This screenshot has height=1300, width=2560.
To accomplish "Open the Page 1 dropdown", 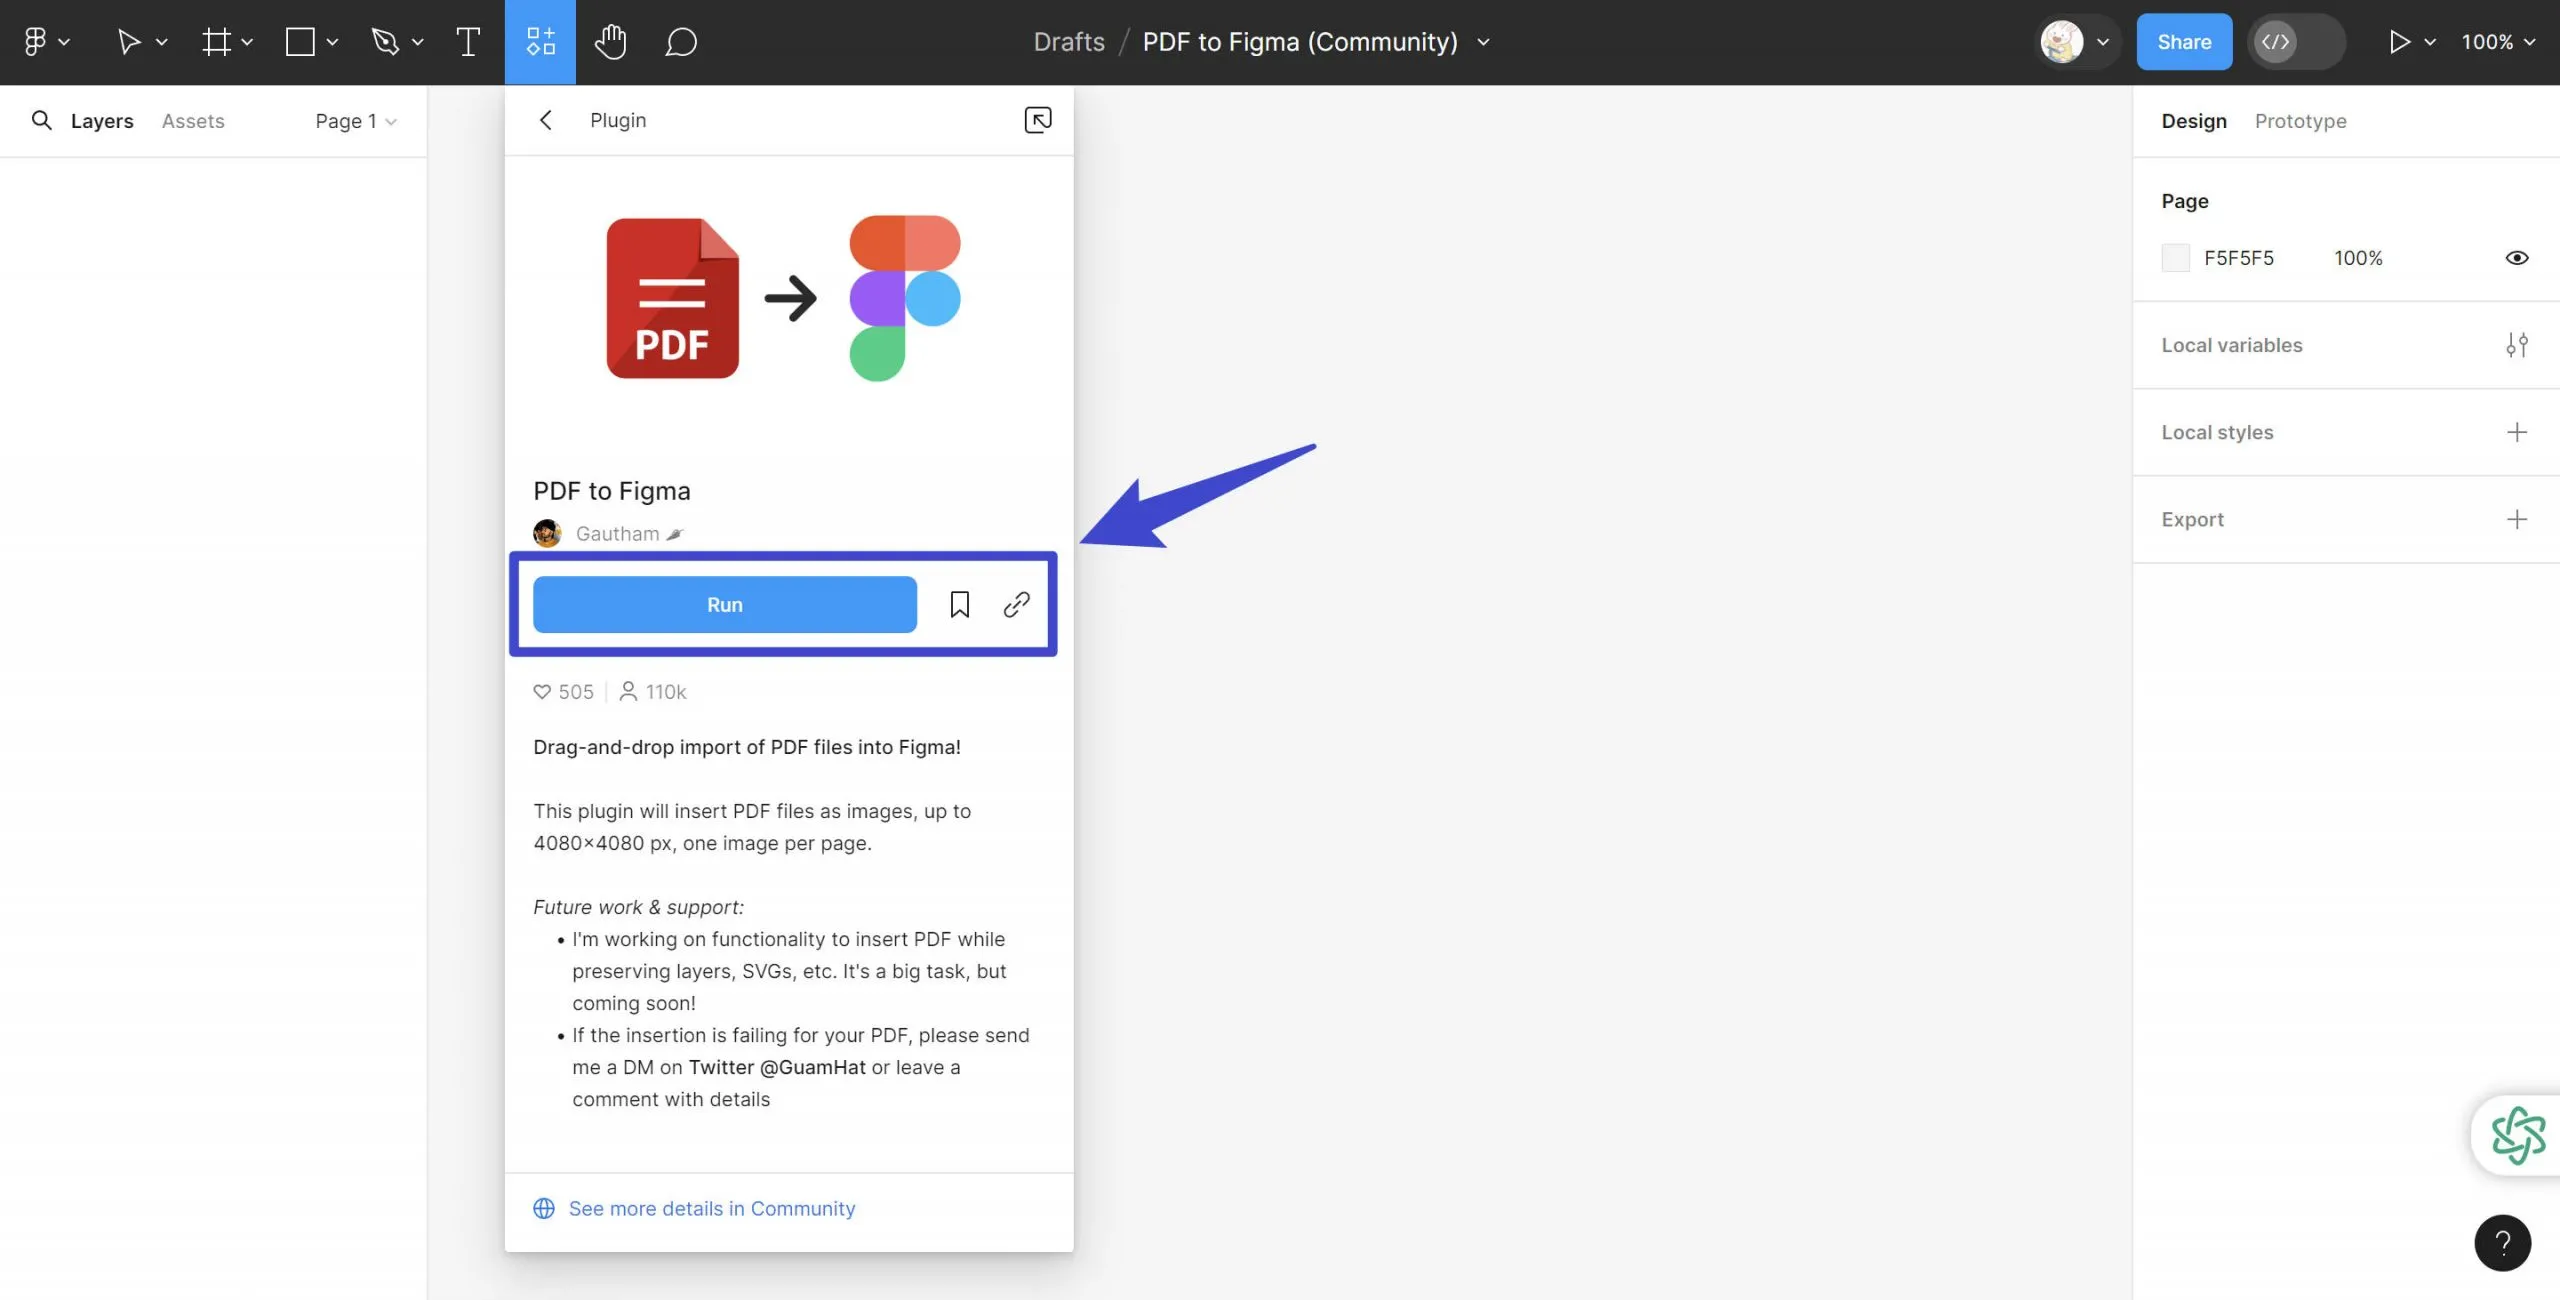I will click(x=354, y=120).
